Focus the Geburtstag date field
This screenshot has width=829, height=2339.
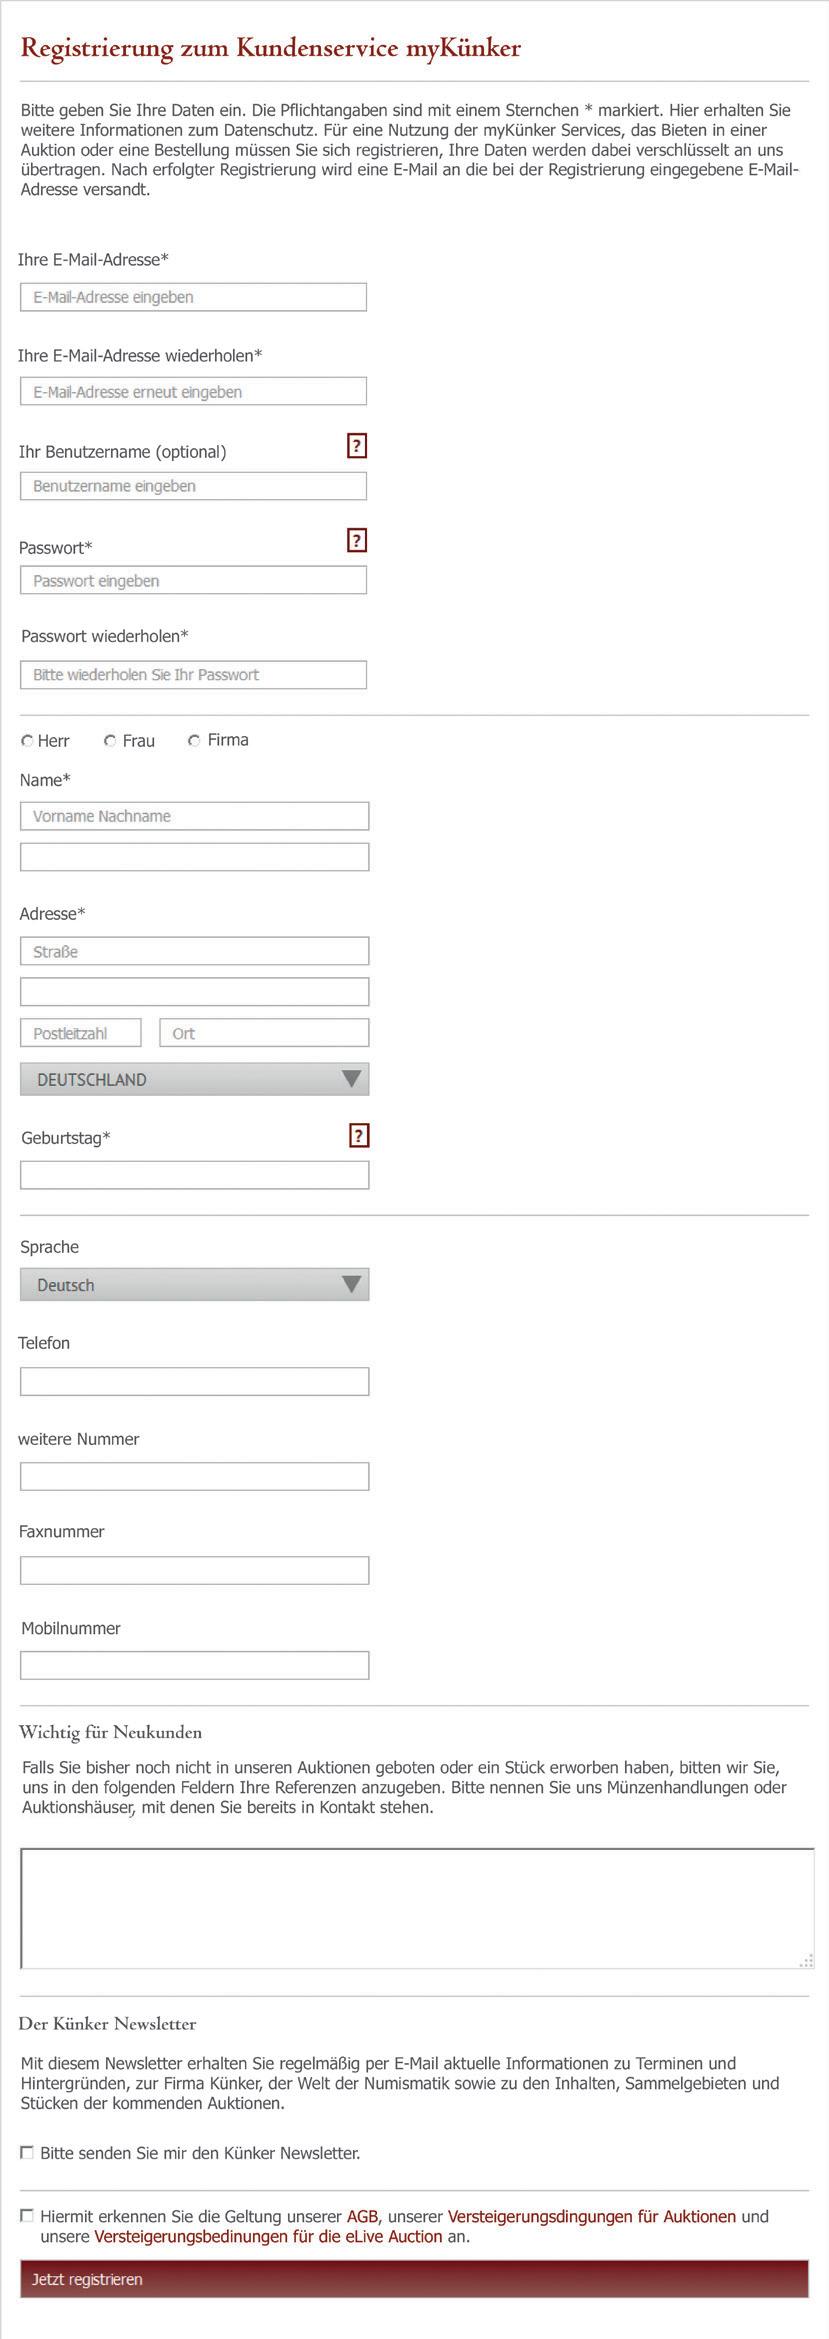point(195,1175)
